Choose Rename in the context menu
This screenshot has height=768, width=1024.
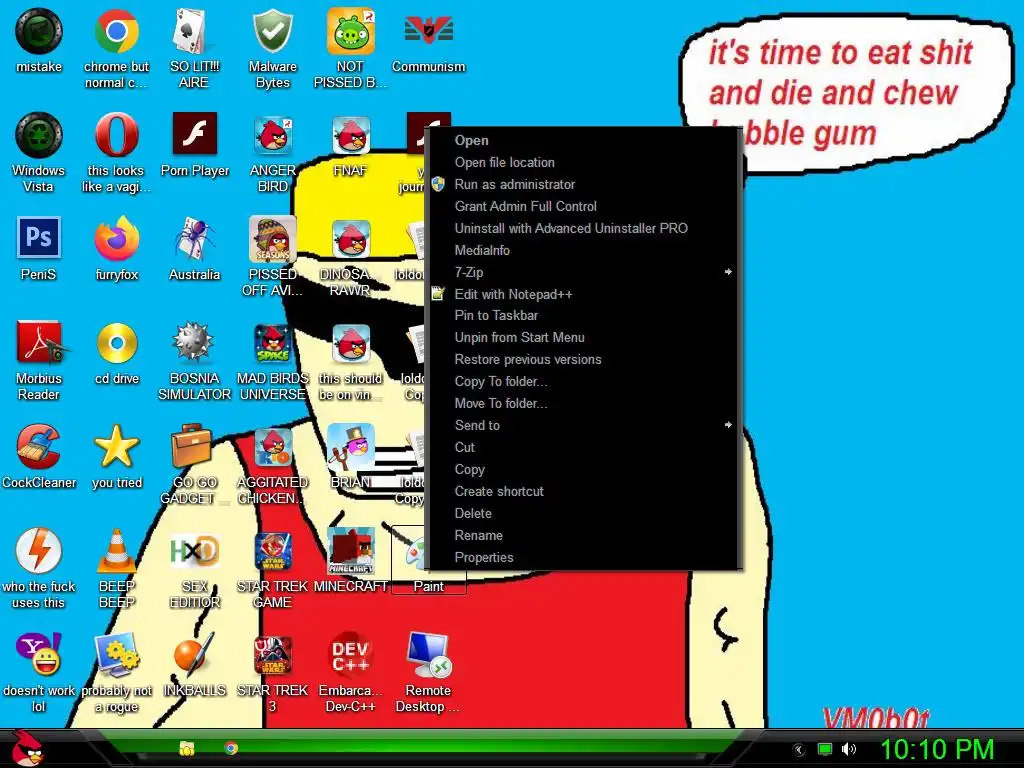click(x=583, y=536)
